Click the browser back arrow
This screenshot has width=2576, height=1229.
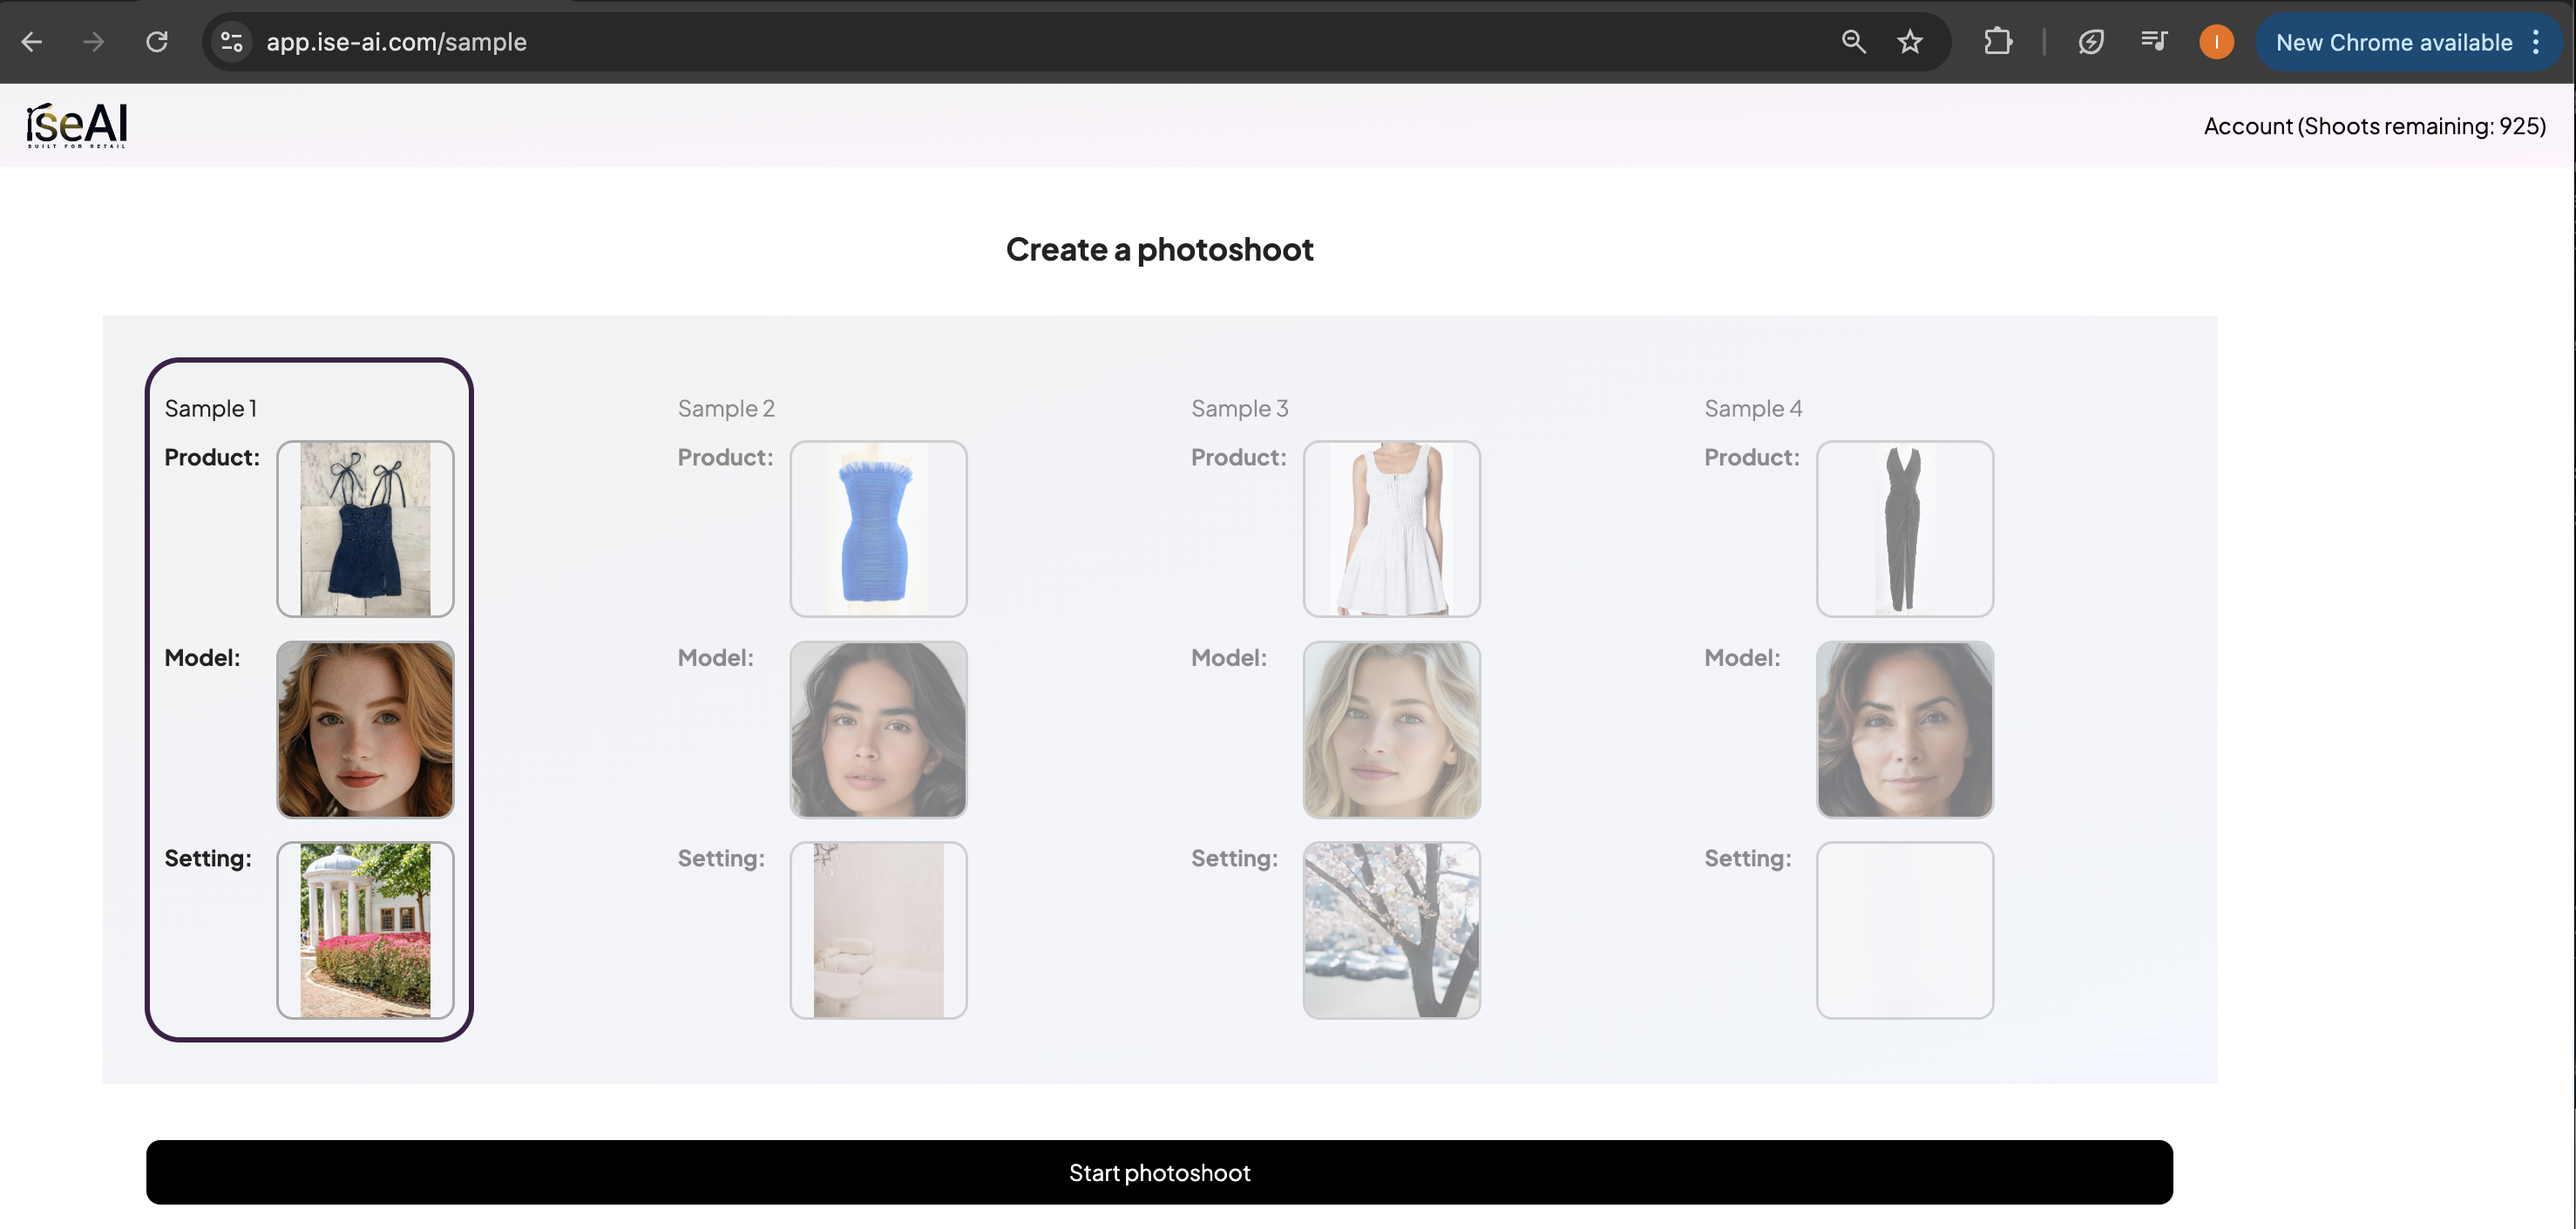32,42
